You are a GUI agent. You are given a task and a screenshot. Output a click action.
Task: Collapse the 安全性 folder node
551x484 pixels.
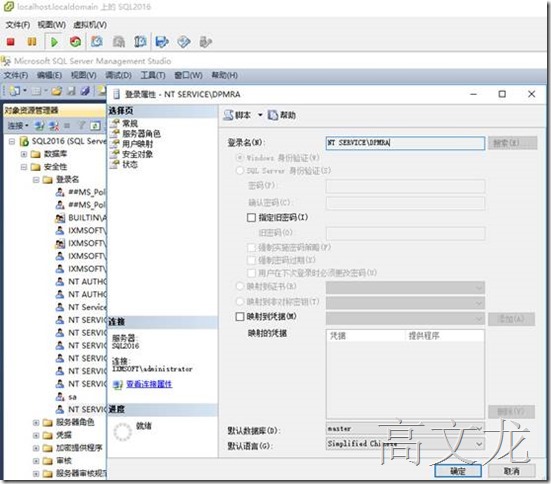click(24, 167)
